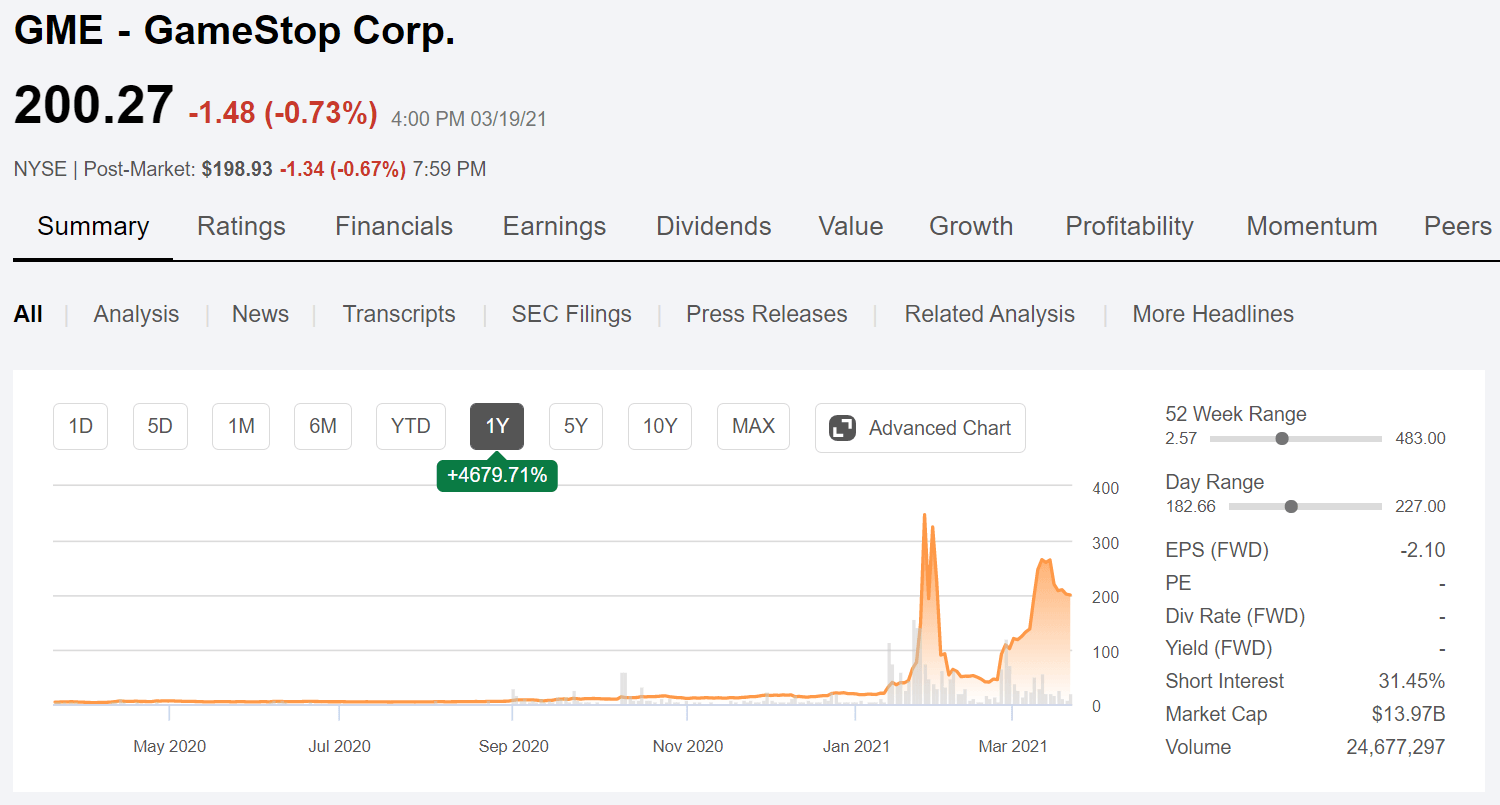Show Press Releases filter

point(767,314)
